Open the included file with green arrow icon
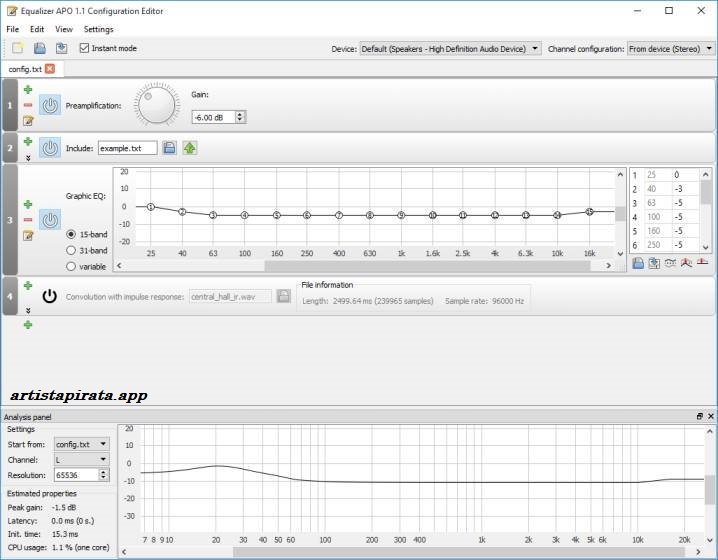718x560 pixels. point(190,148)
